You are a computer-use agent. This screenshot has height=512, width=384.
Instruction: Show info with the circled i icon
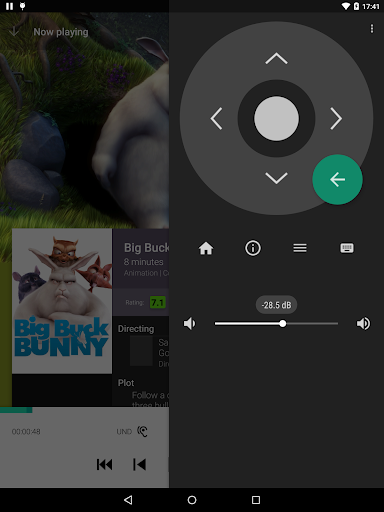[253, 248]
